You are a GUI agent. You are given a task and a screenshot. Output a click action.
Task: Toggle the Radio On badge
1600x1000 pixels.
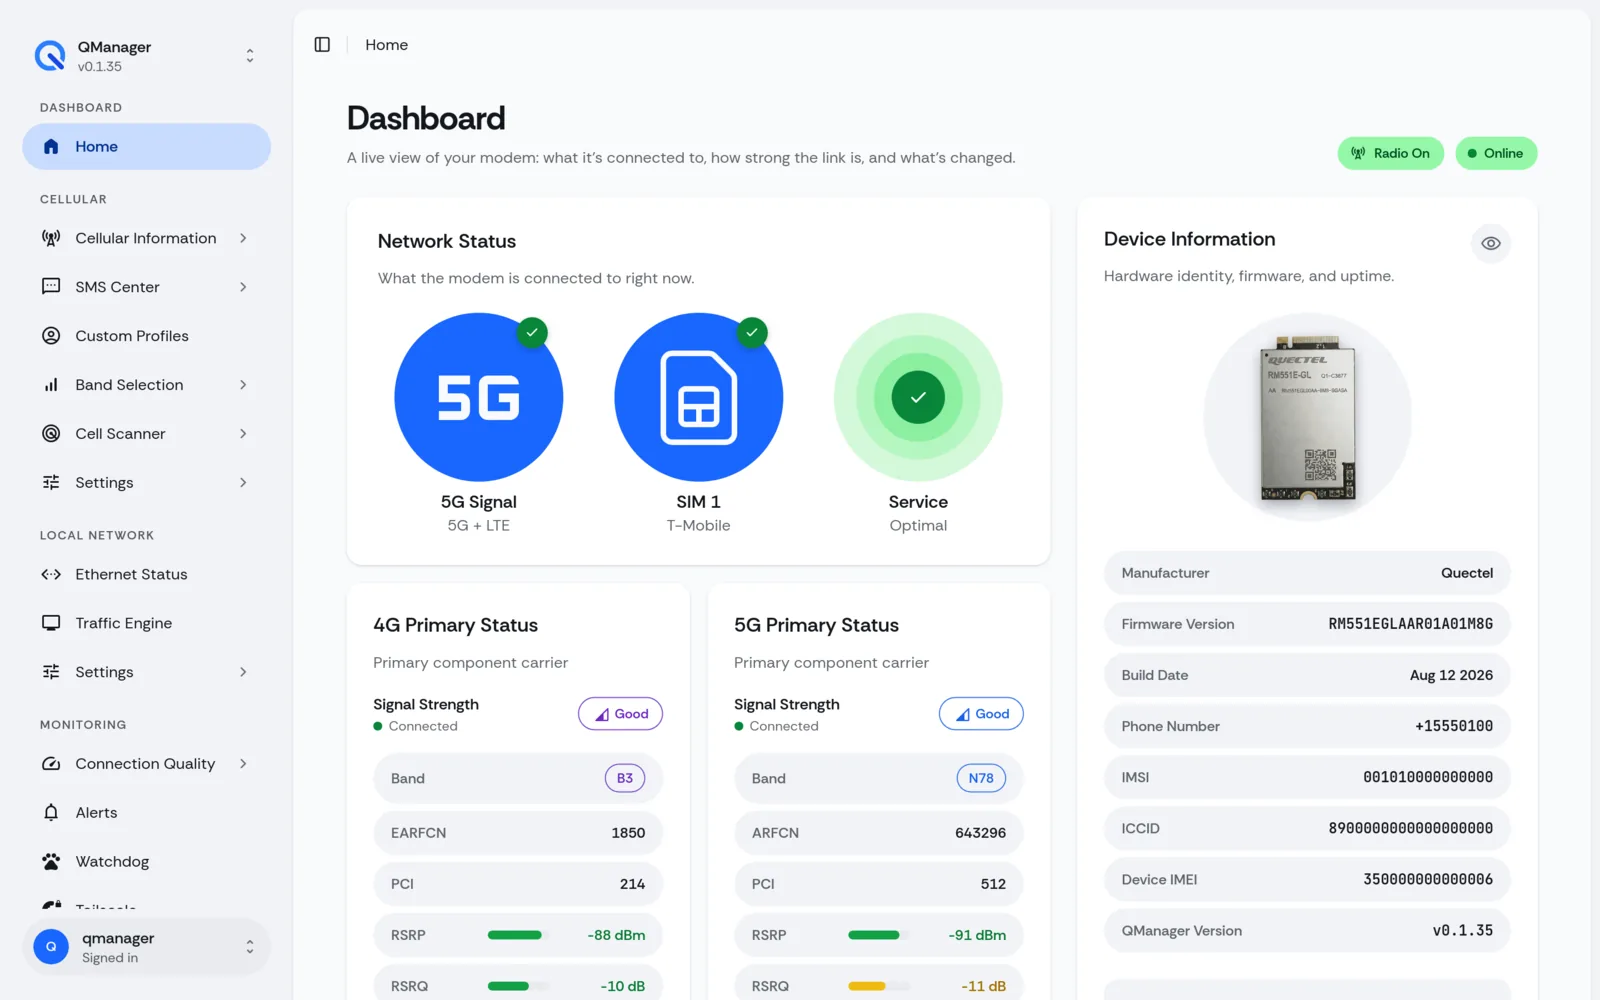tap(1391, 153)
